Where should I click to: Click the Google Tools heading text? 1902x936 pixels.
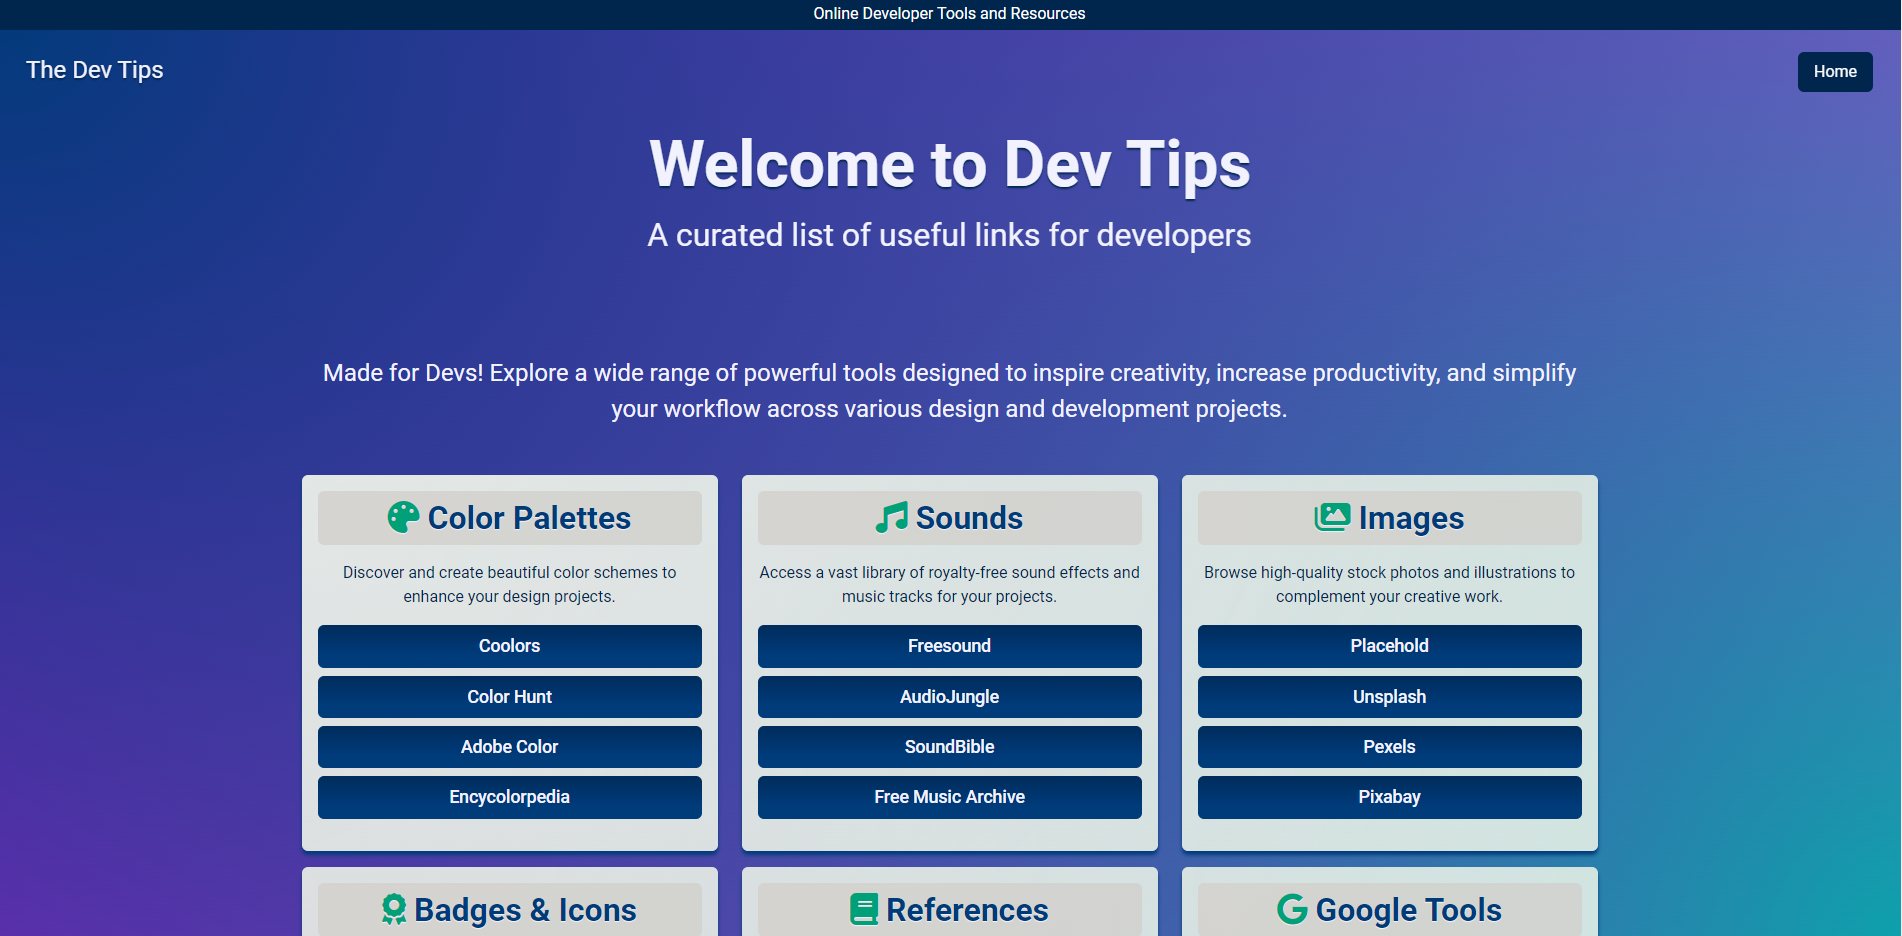[x=1408, y=910]
